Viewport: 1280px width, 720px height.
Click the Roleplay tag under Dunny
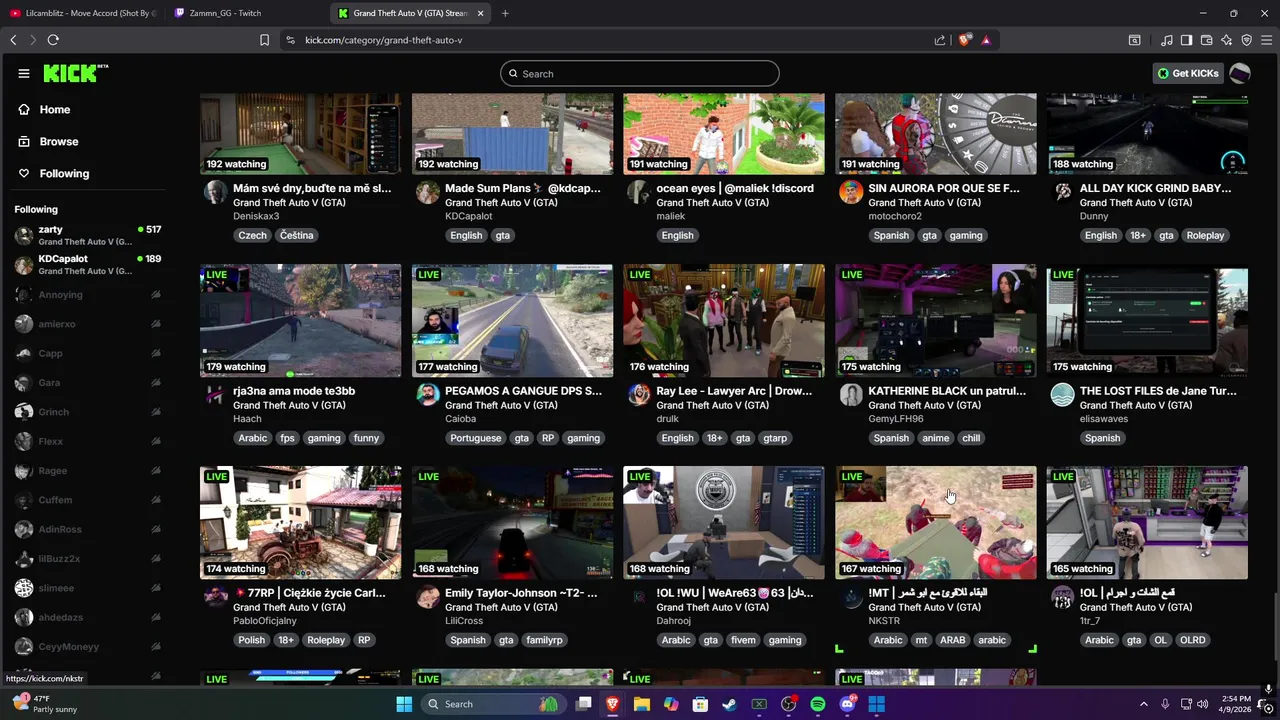click(x=1205, y=235)
